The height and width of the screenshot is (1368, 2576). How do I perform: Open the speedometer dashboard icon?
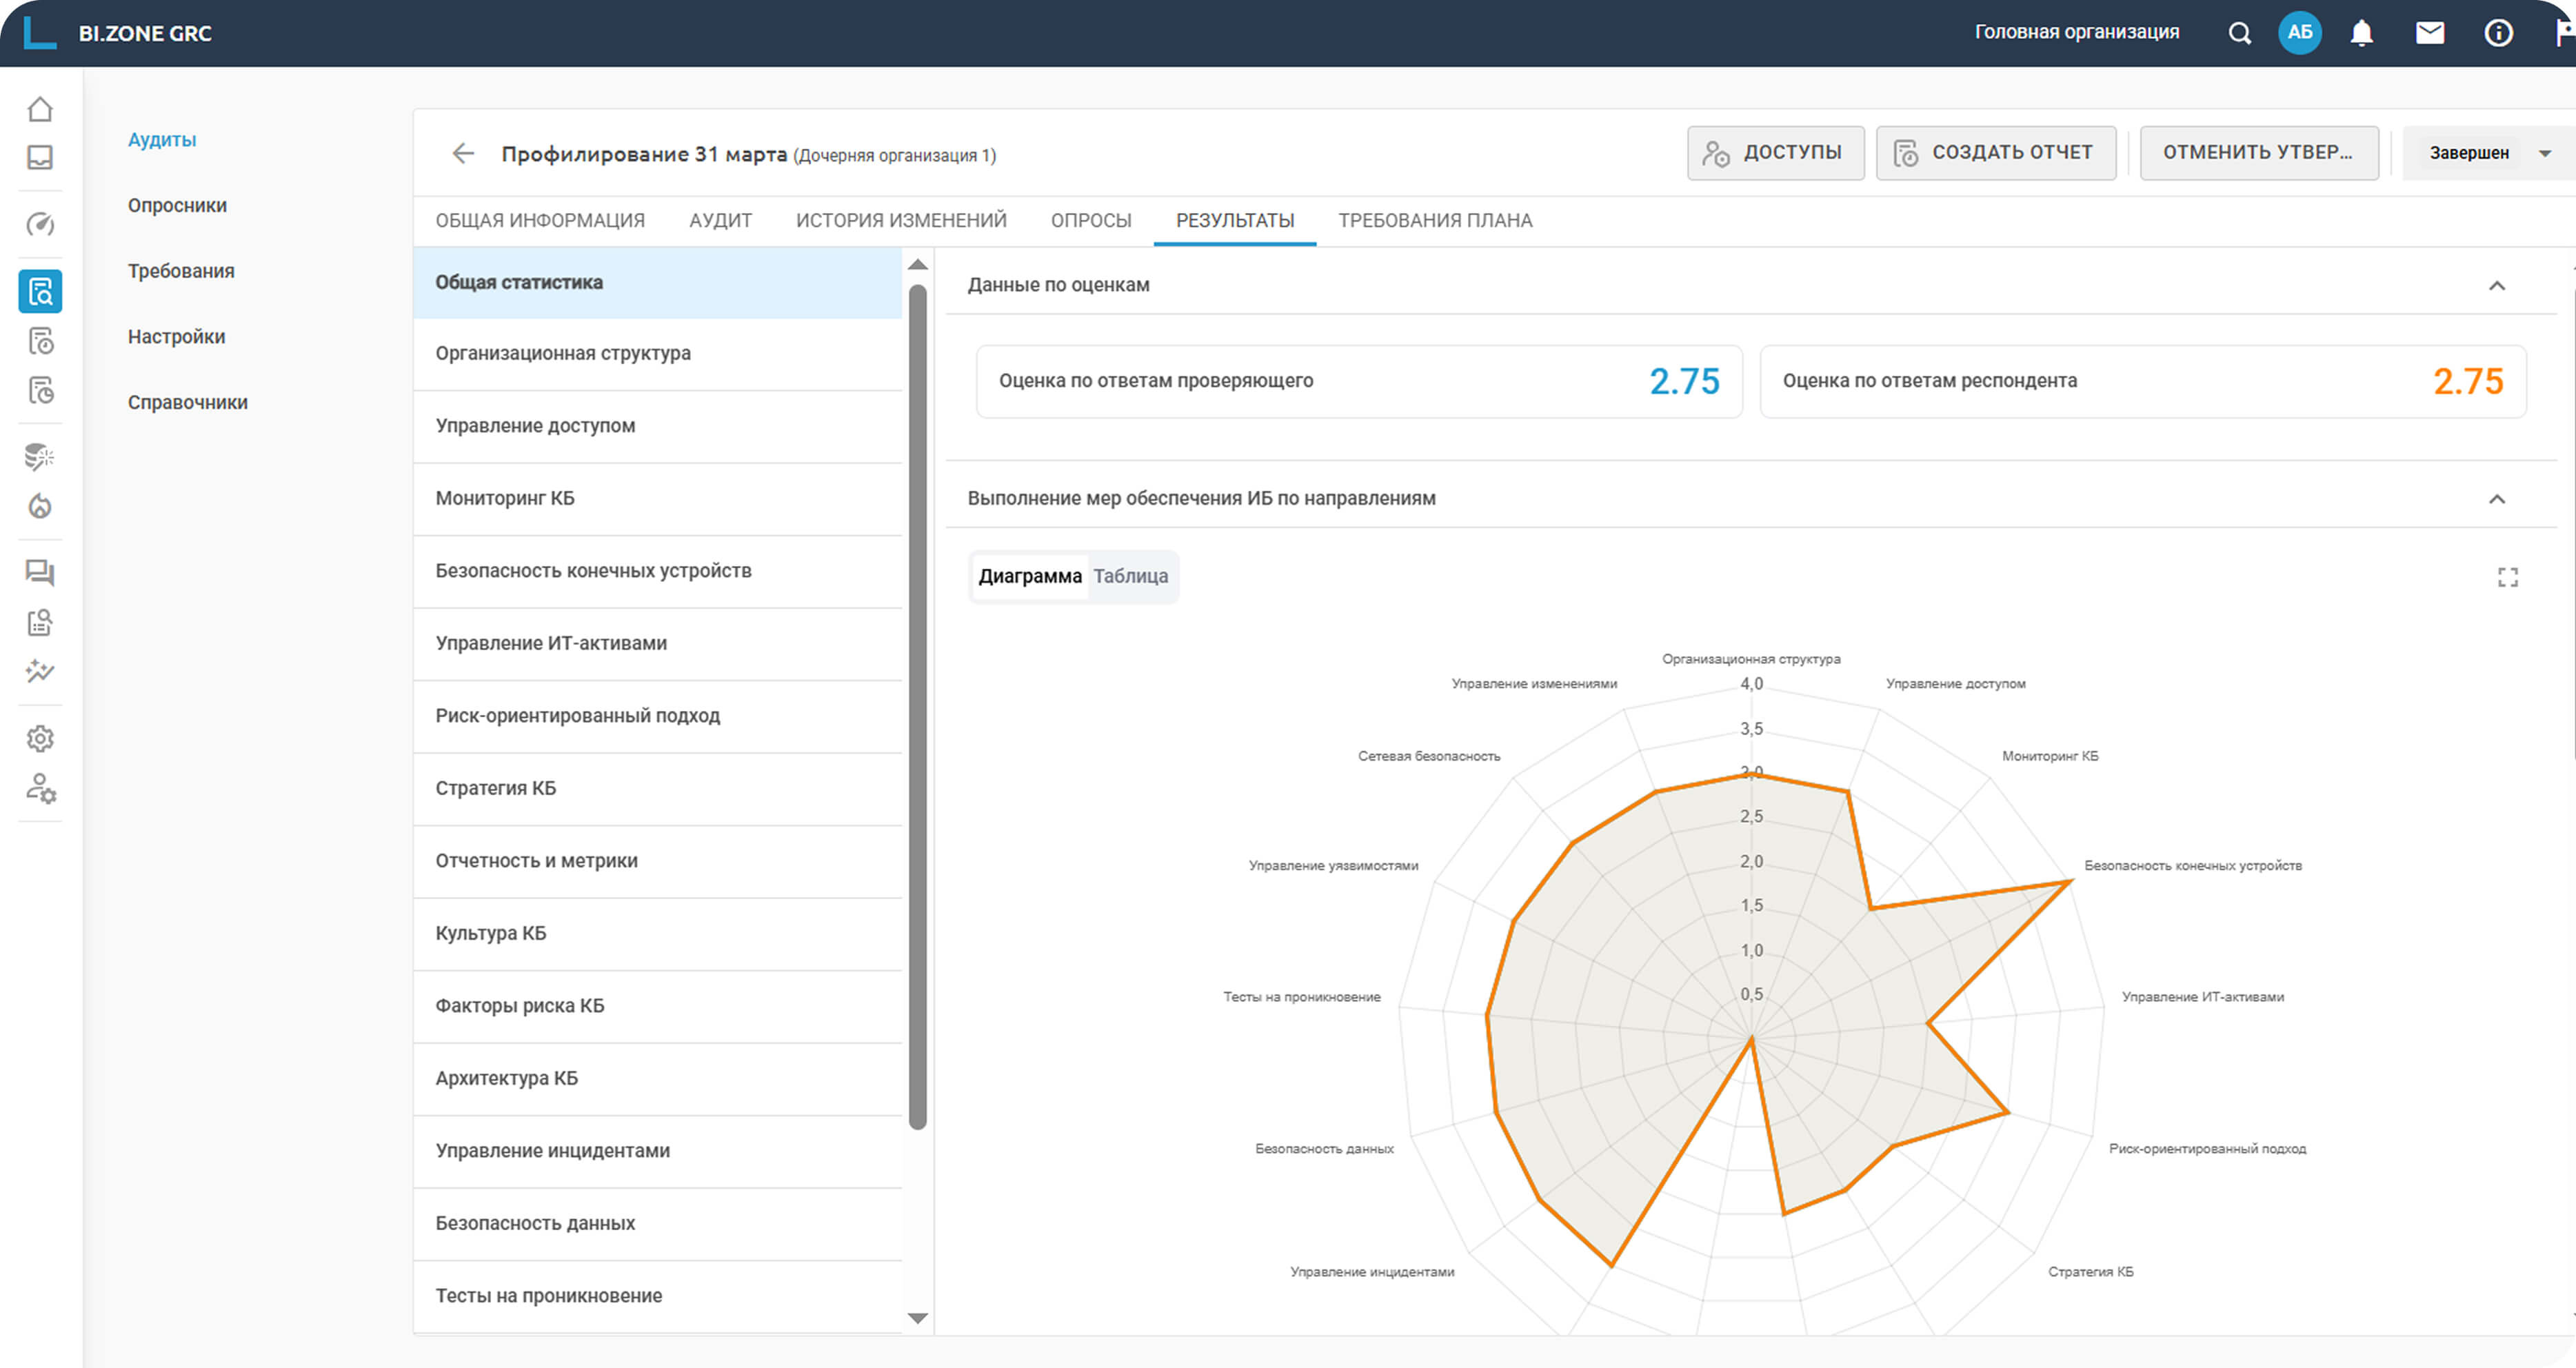(x=40, y=224)
